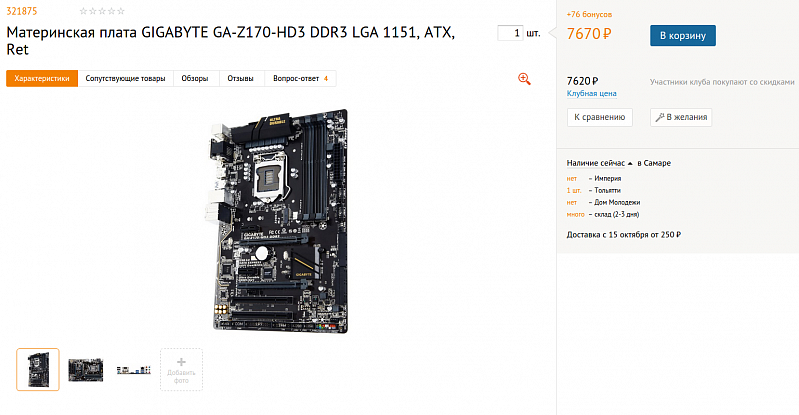Image resolution: width=799 pixels, height=415 pixels.
Task: Click the main motherboard product image
Action: click(279, 221)
